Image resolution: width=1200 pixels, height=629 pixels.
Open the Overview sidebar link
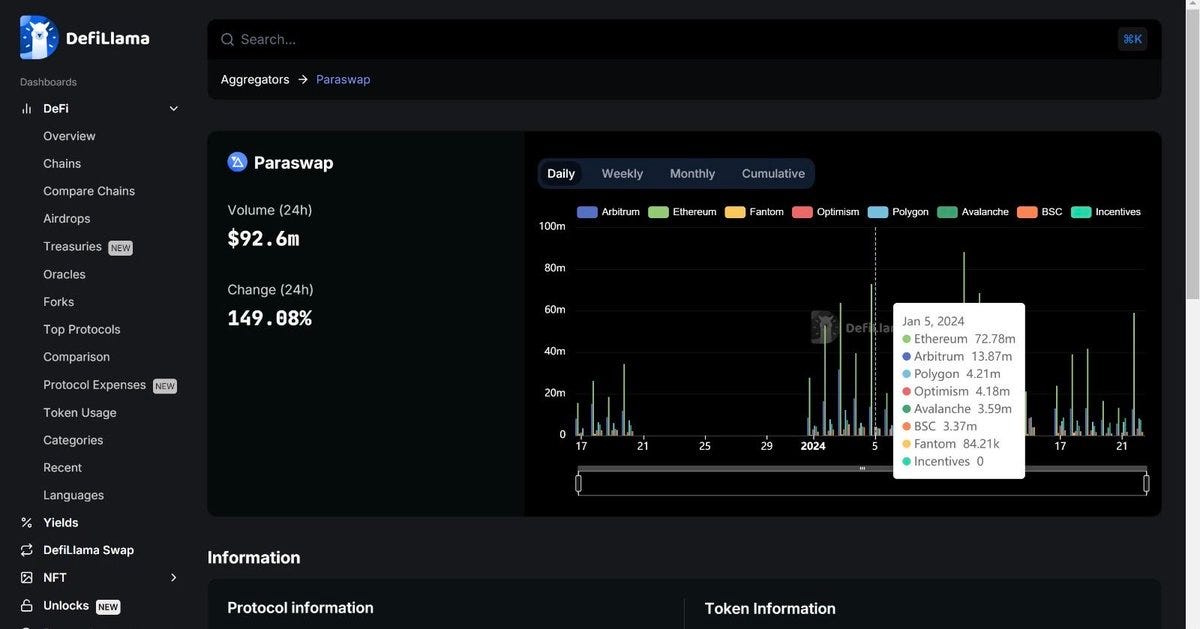pyautogui.click(x=69, y=136)
